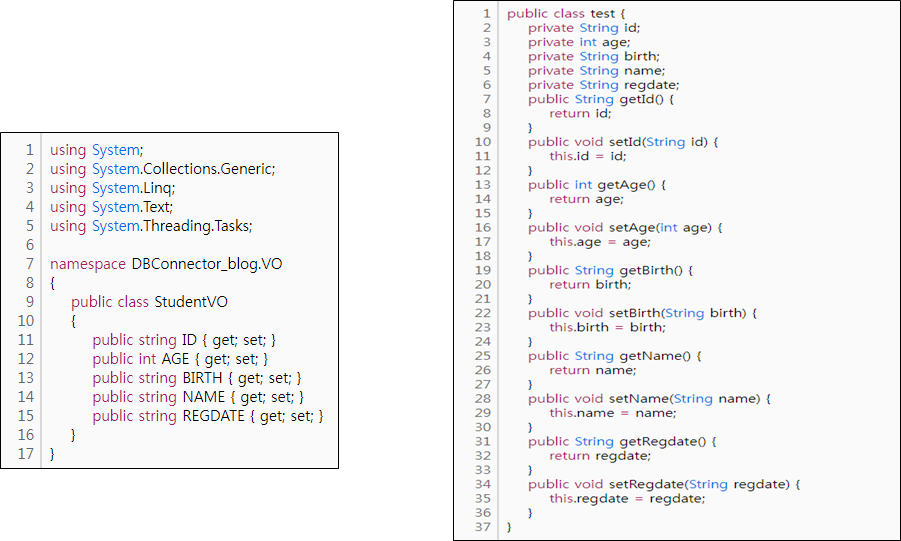Click 'this.id = id;' line
The width and height of the screenshot is (901, 541).
point(588,156)
